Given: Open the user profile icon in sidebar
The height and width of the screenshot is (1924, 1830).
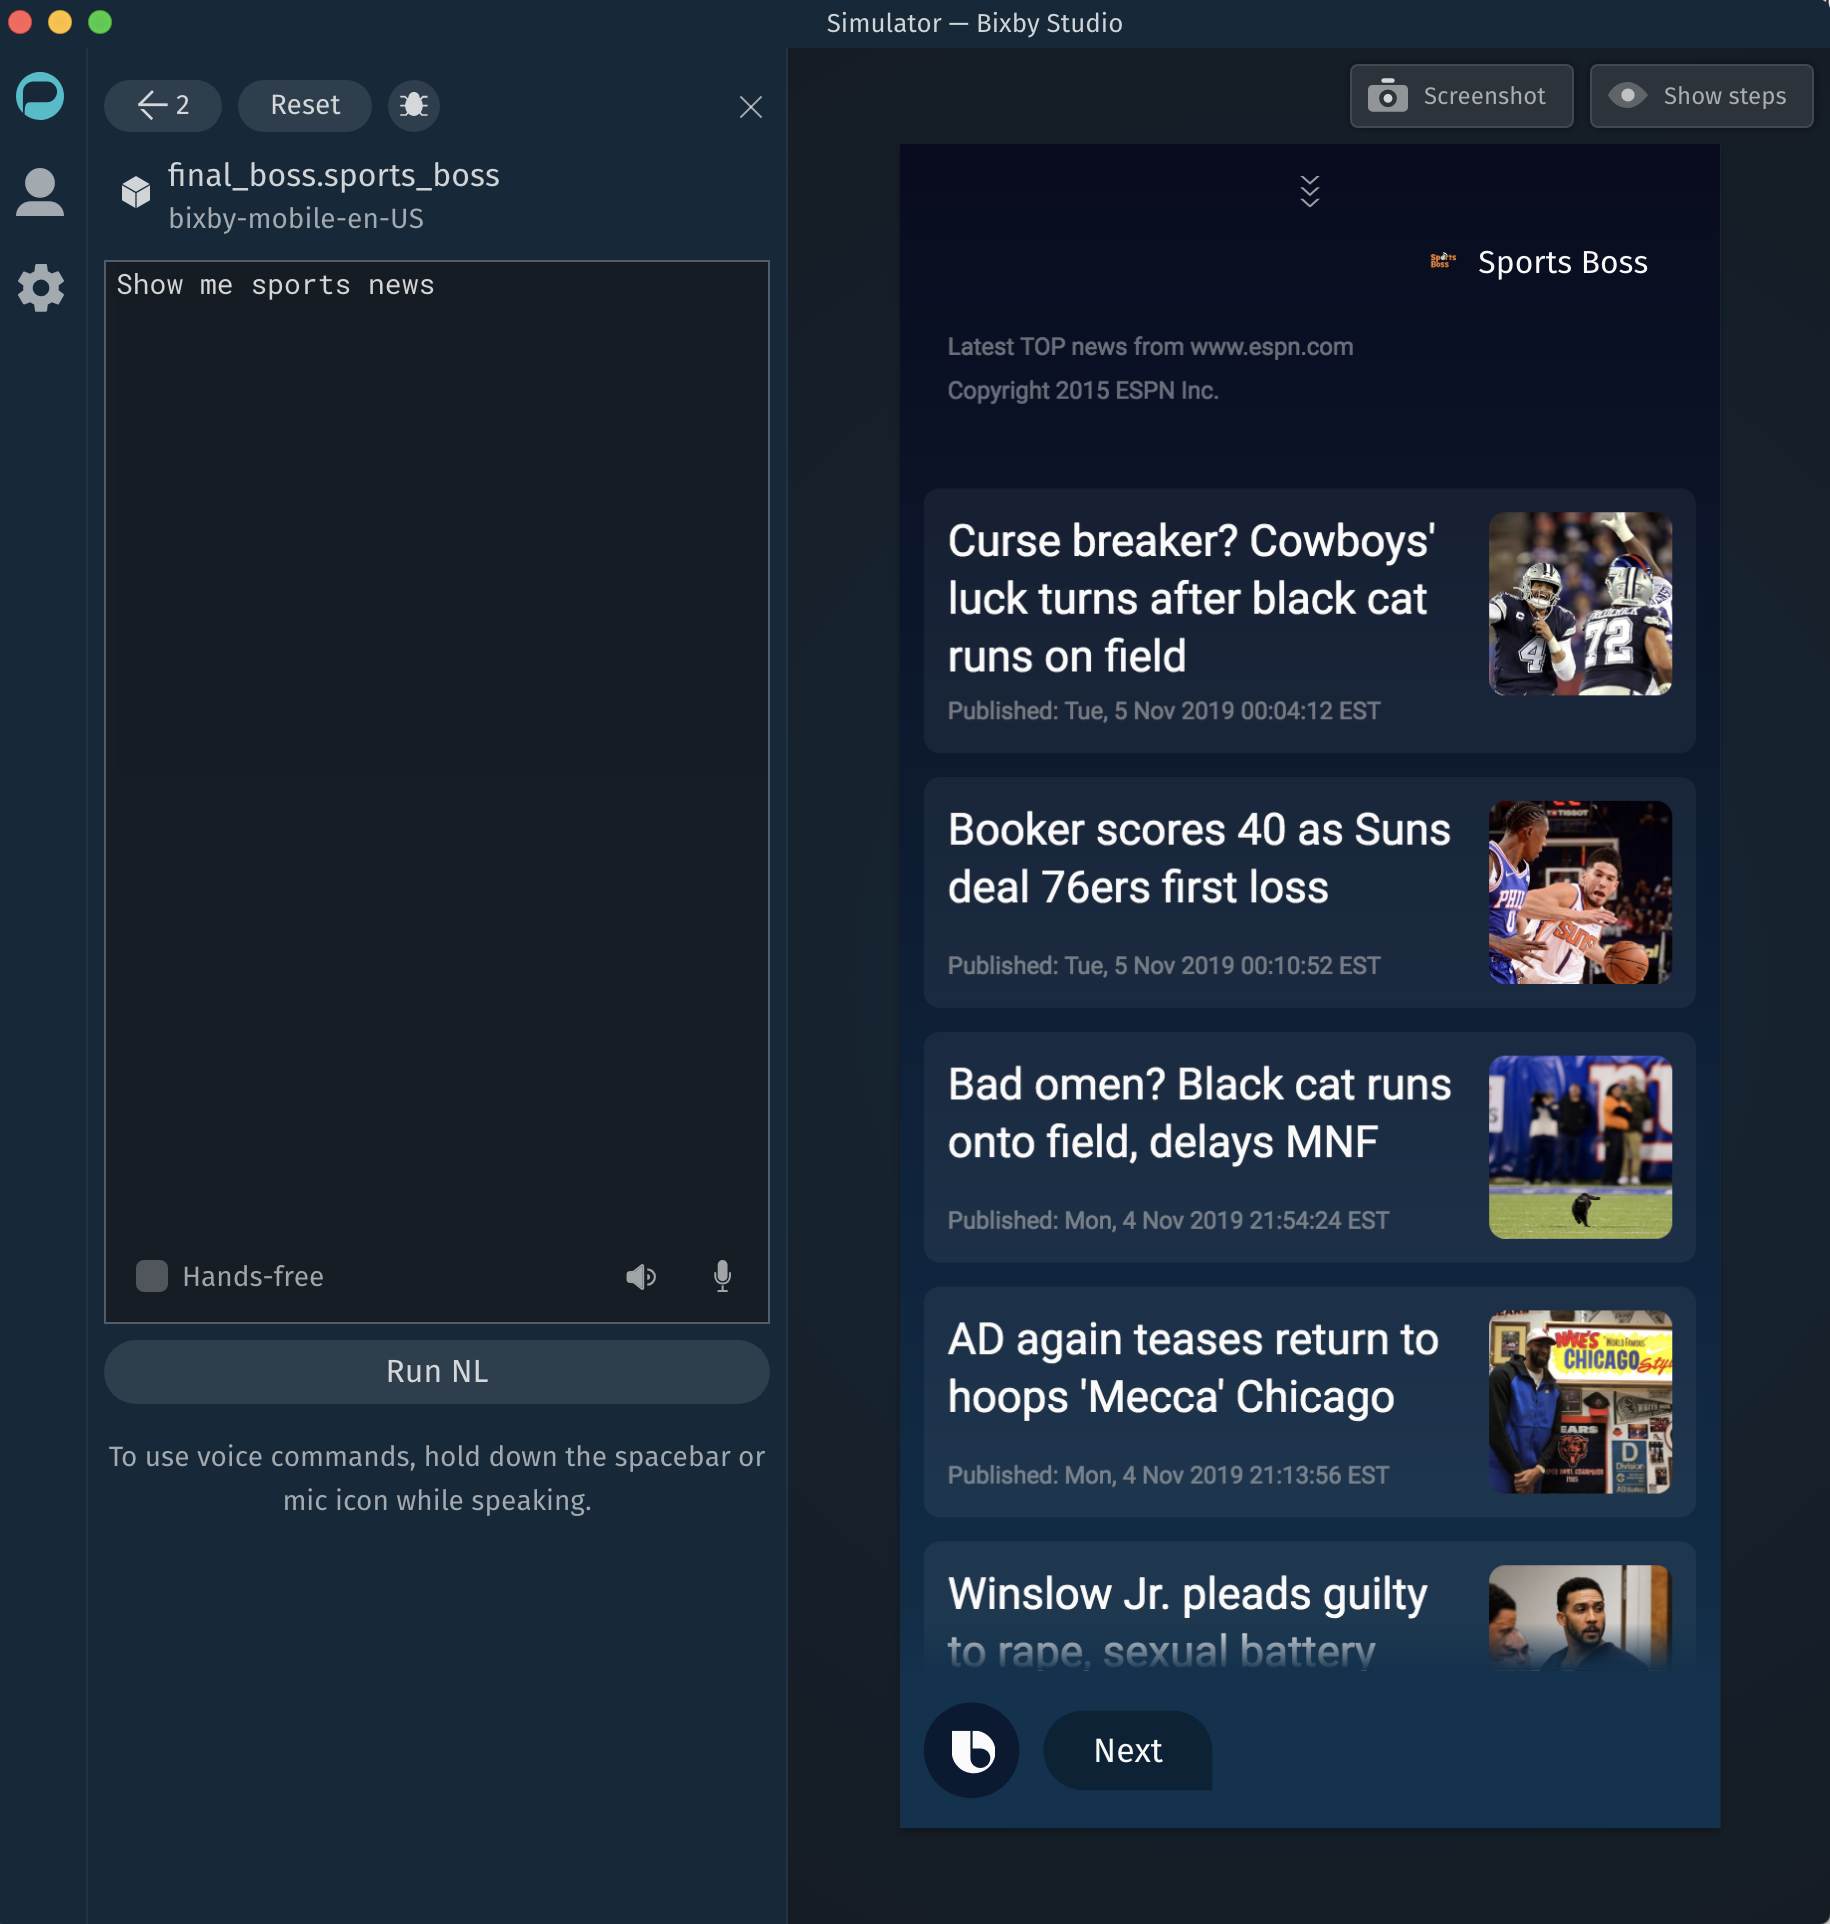Looking at the screenshot, I should [40, 192].
